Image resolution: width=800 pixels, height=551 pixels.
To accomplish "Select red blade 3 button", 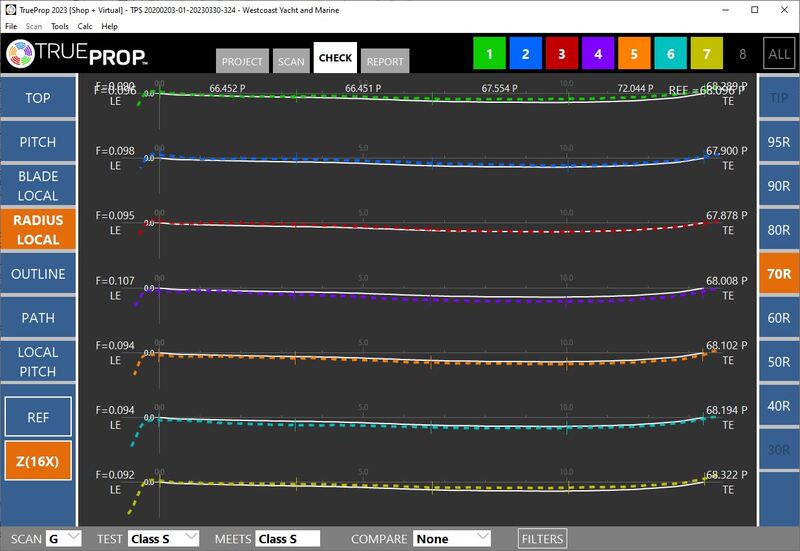I will pos(561,54).
